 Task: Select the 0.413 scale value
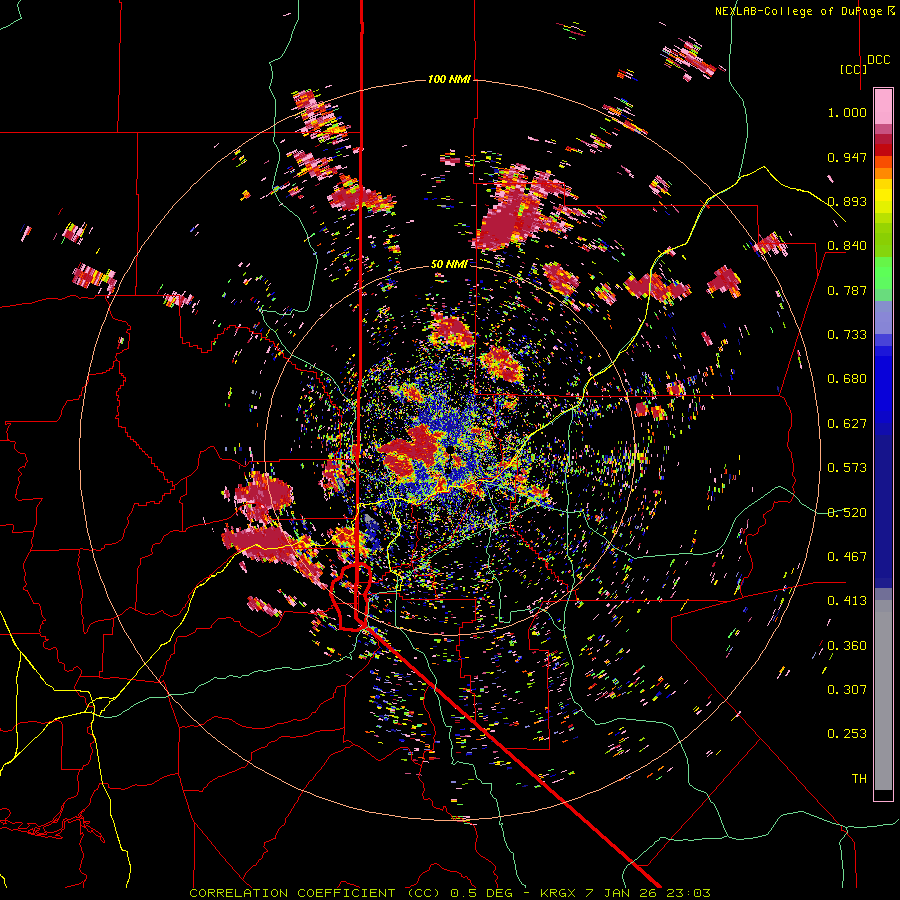[847, 601]
